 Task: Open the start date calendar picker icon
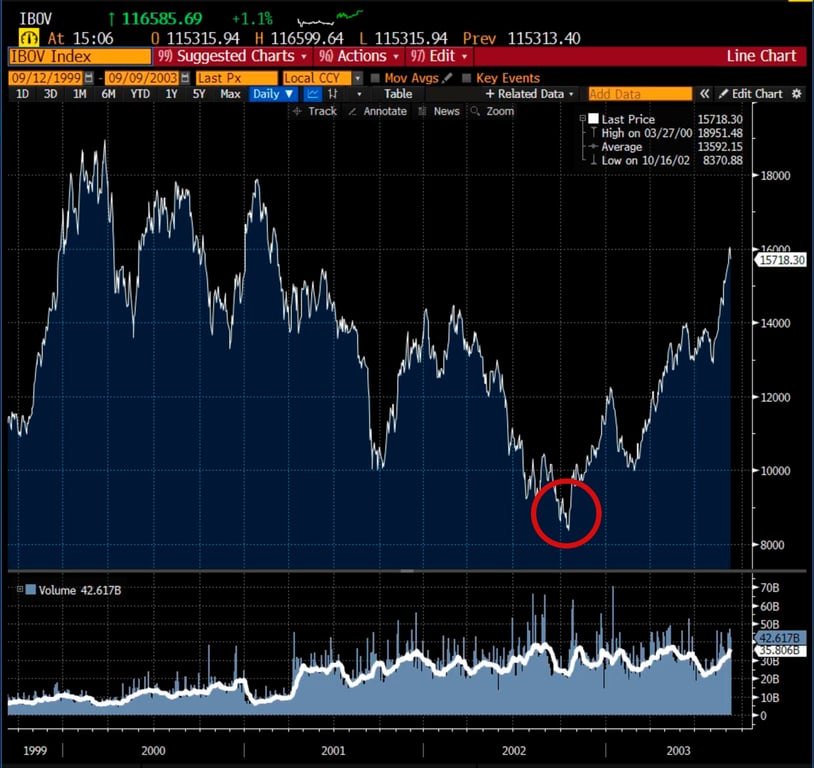[89, 78]
